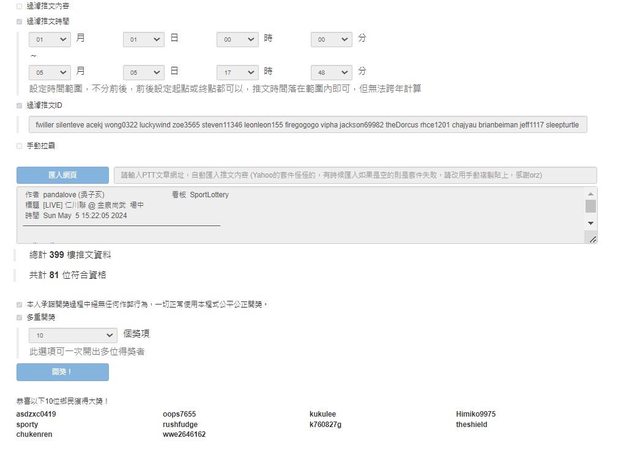This screenshot has width=640, height=454.
Task: Open the end-time hour dropdown showing 17
Action: coord(238,72)
